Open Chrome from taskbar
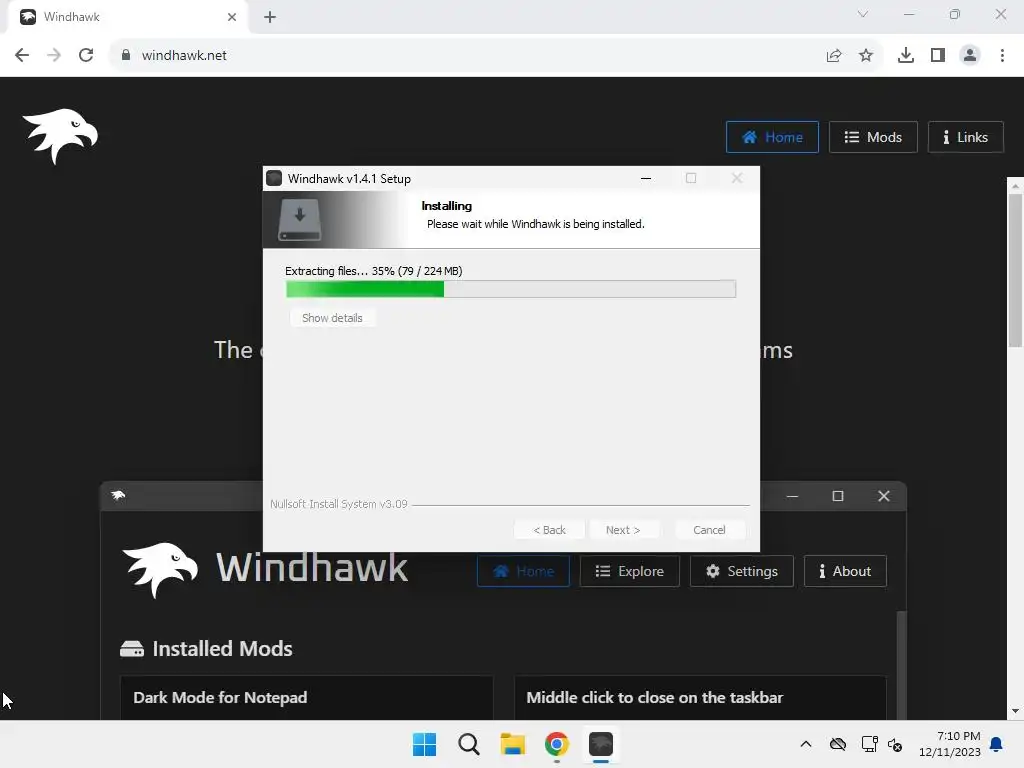The height and width of the screenshot is (768, 1024). [556, 744]
